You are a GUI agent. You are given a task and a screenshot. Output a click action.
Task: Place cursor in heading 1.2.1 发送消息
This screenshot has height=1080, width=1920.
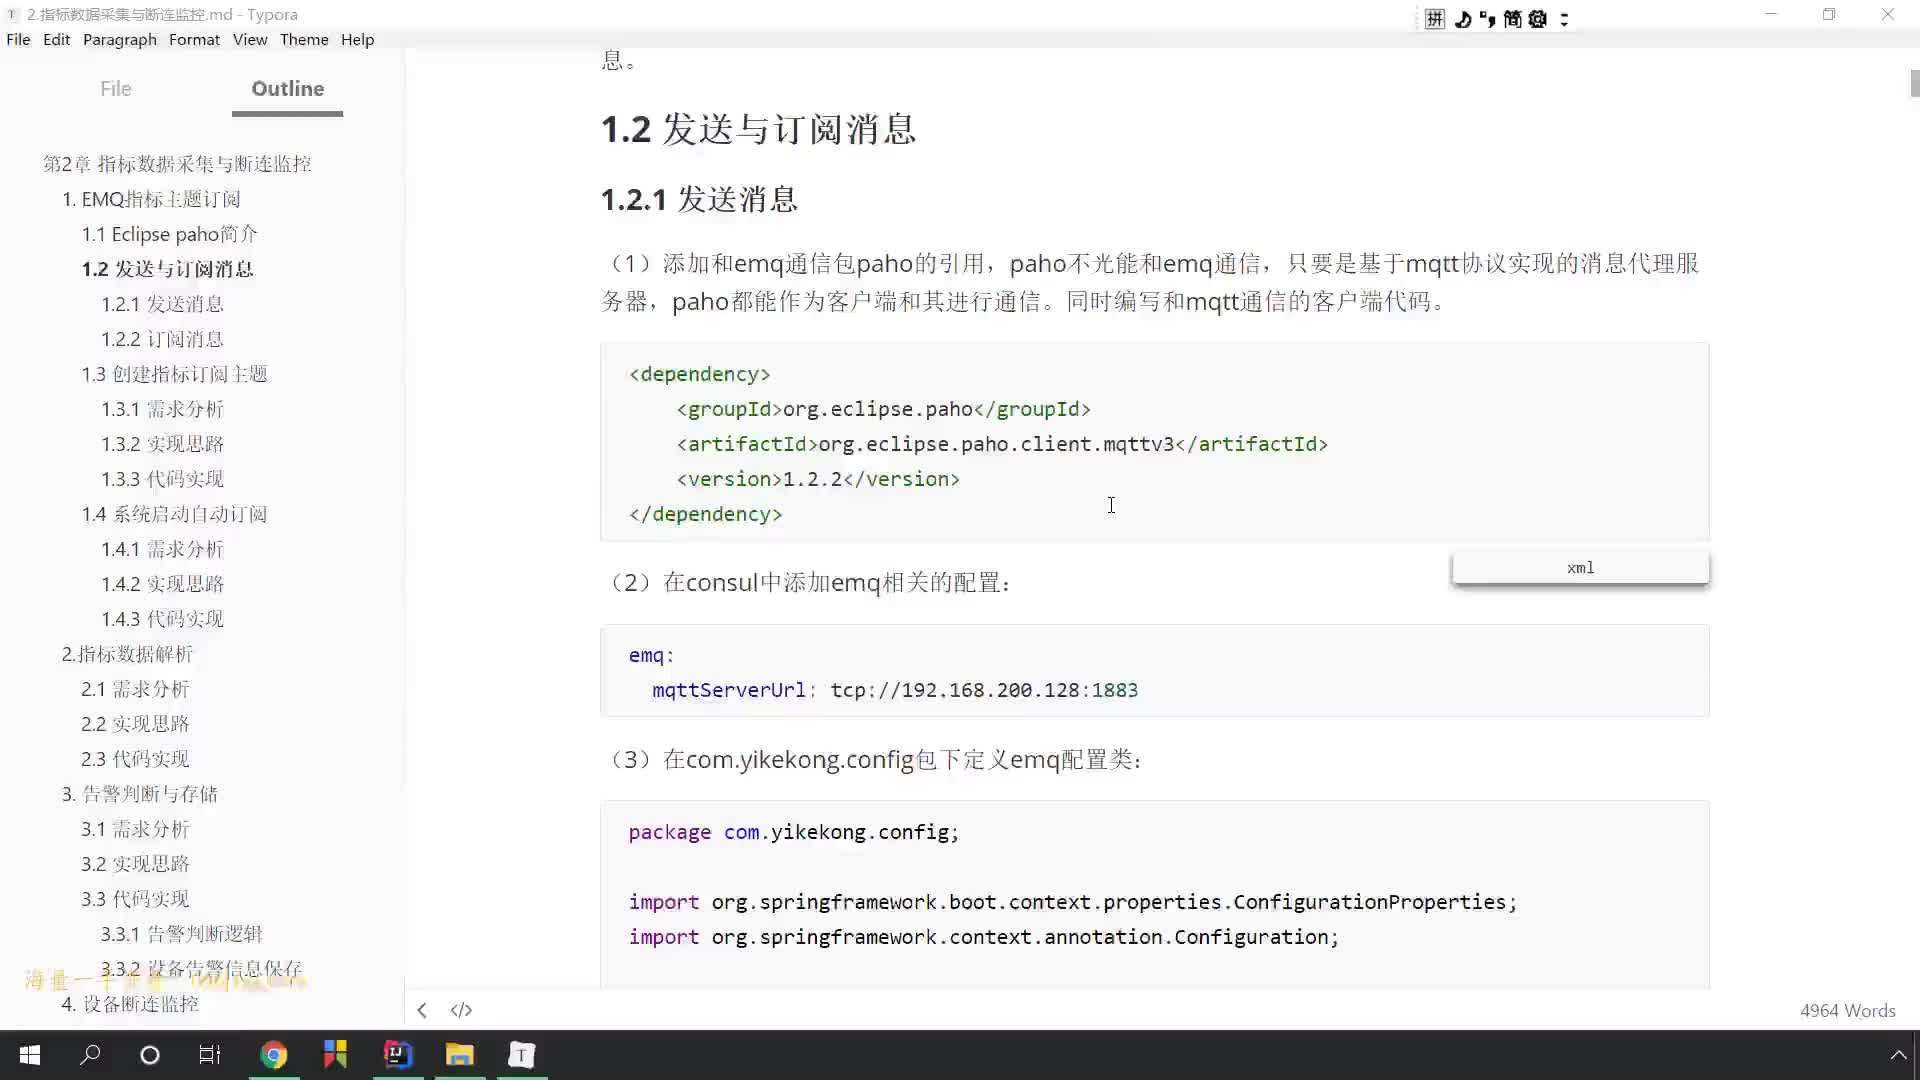[699, 199]
